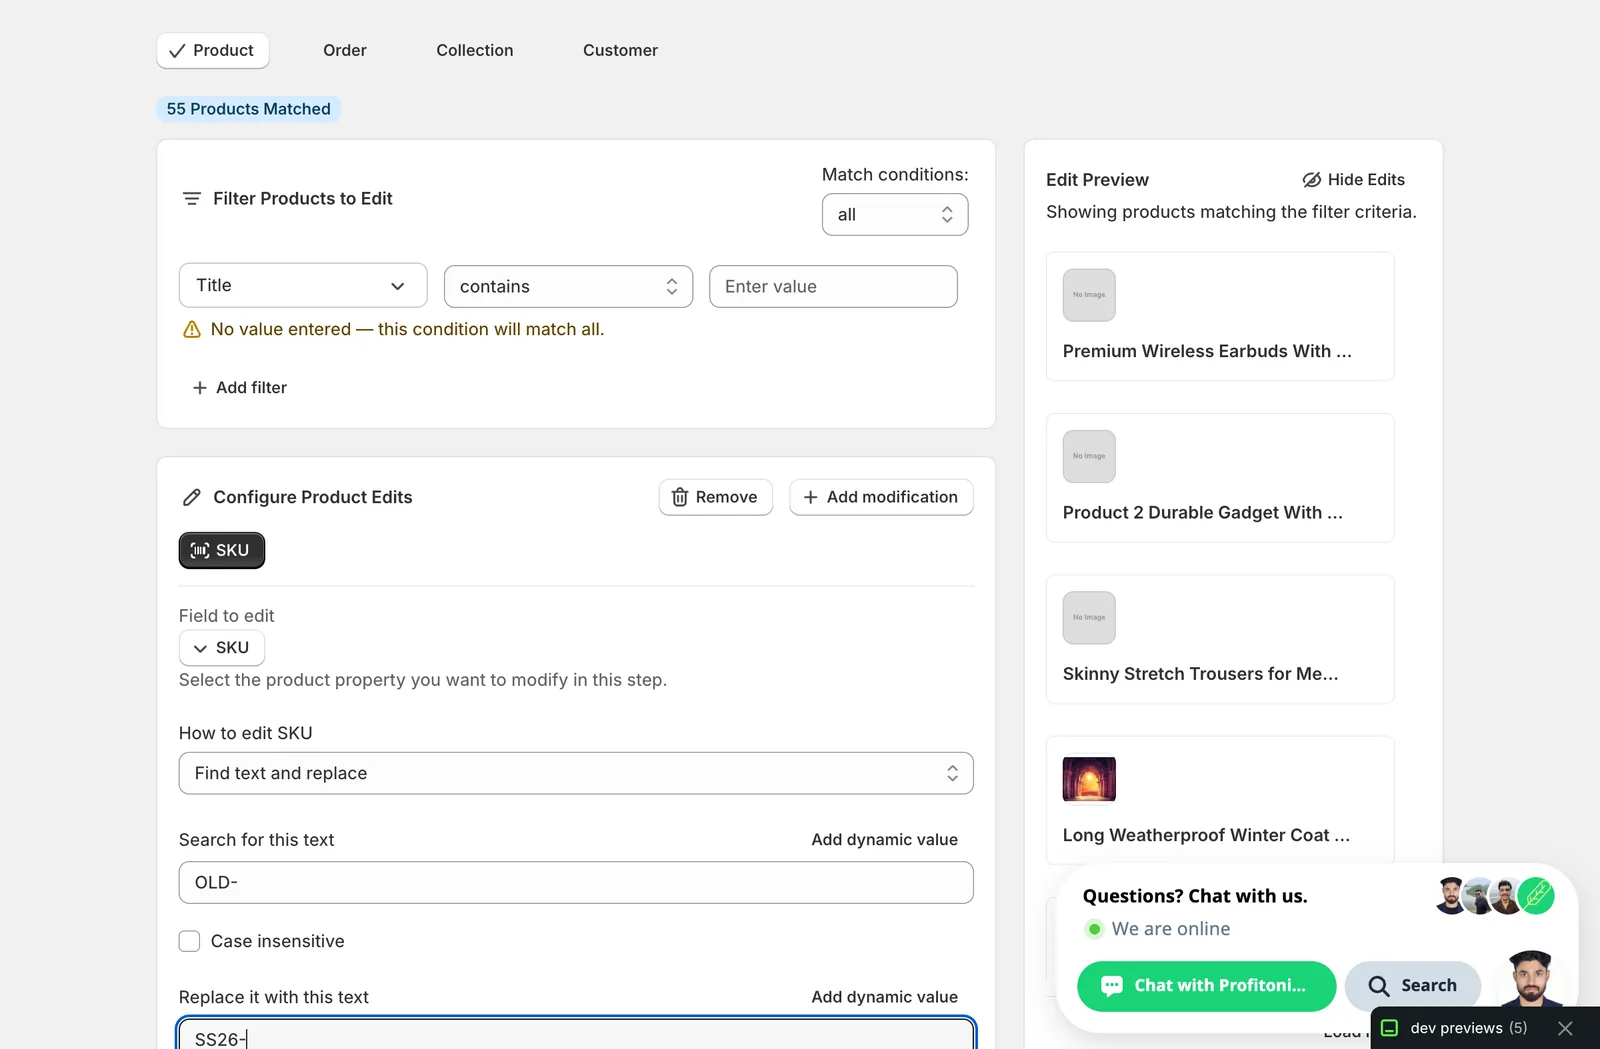Click the warning triangle icon beside No value entered
The width and height of the screenshot is (1600, 1049).
click(192, 329)
